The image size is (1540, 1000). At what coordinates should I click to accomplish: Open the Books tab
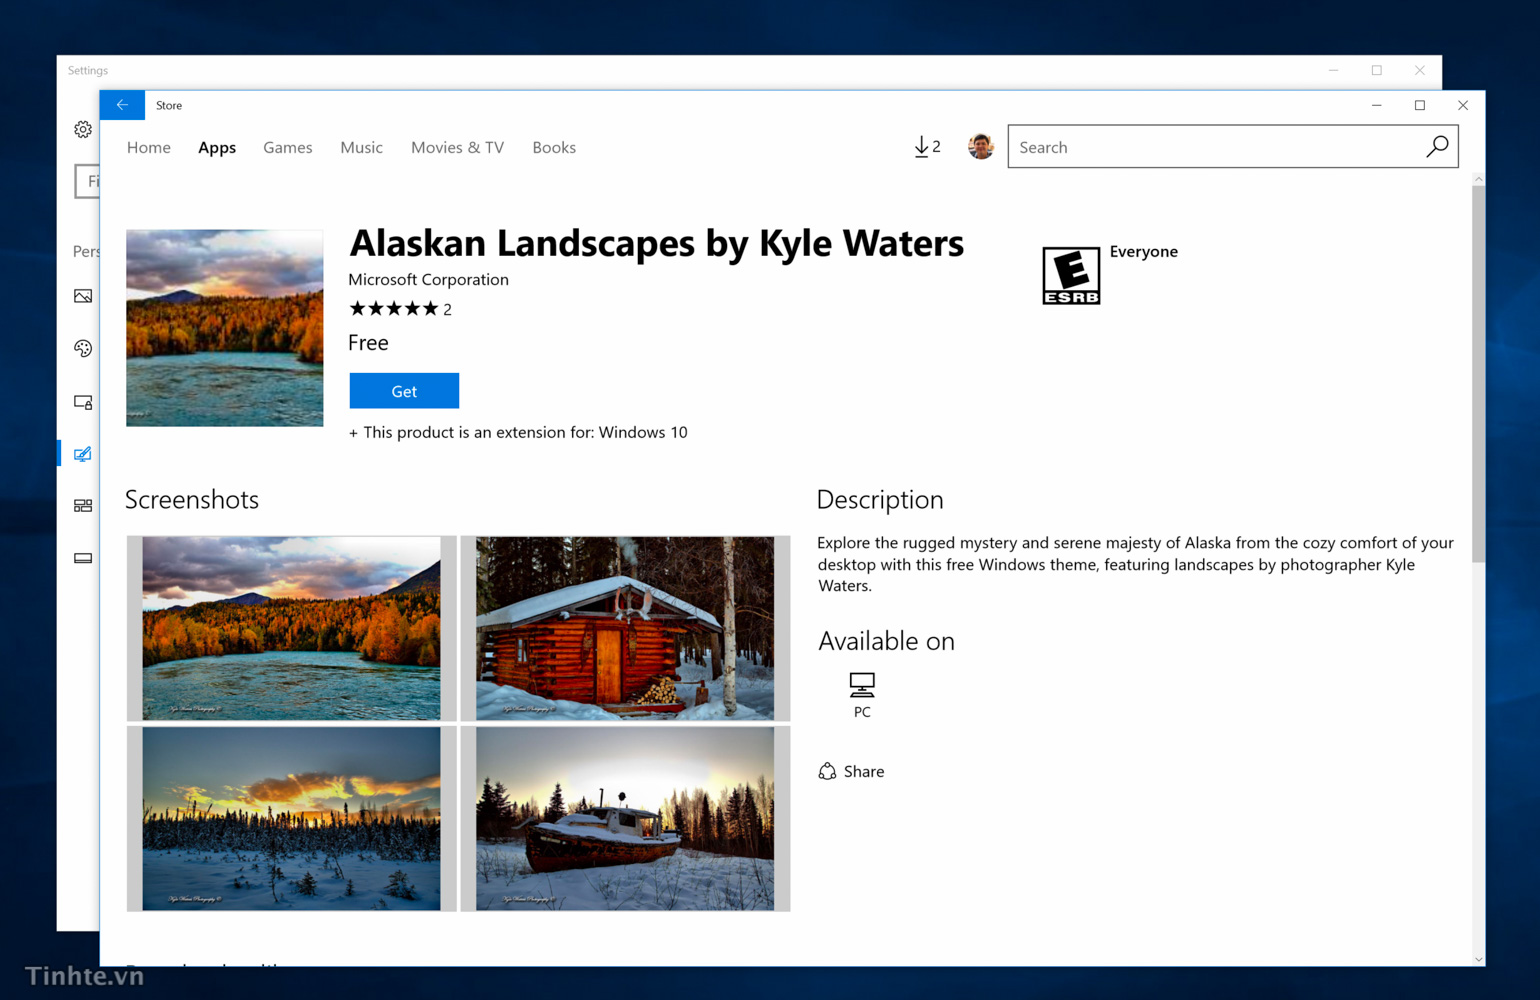click(x=554, y=147)
